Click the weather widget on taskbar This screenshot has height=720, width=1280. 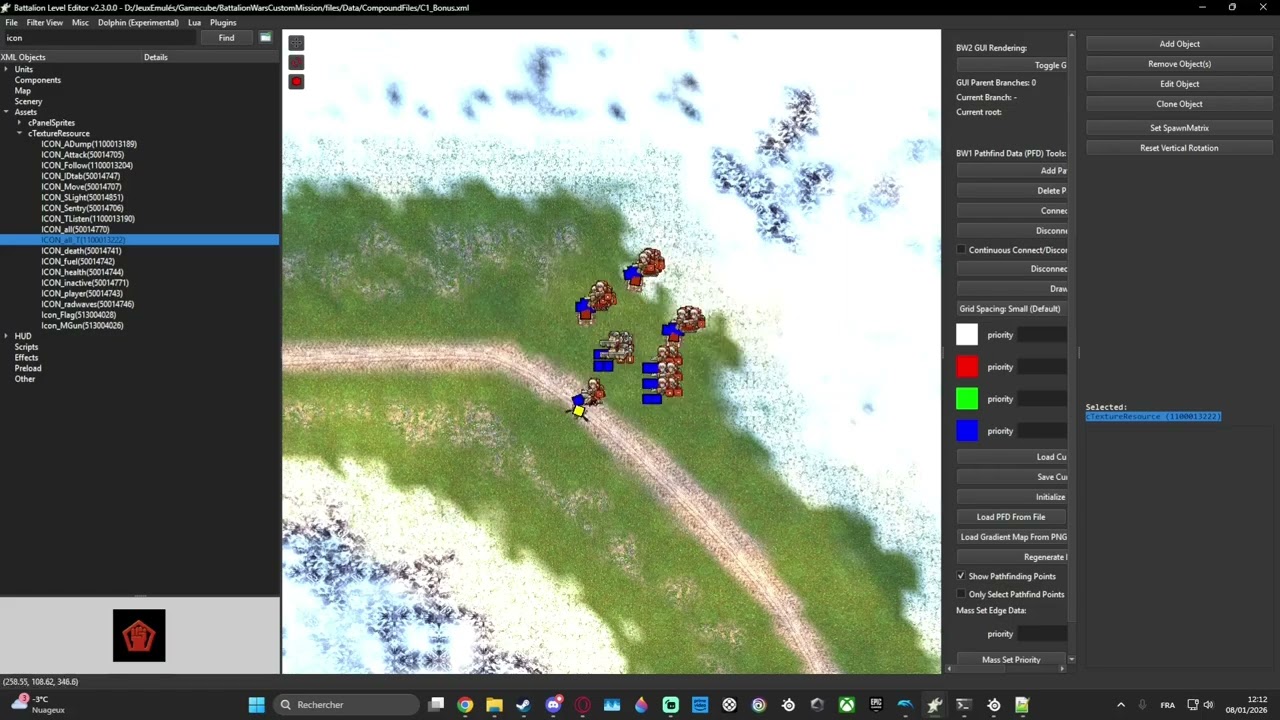point(38,704)
